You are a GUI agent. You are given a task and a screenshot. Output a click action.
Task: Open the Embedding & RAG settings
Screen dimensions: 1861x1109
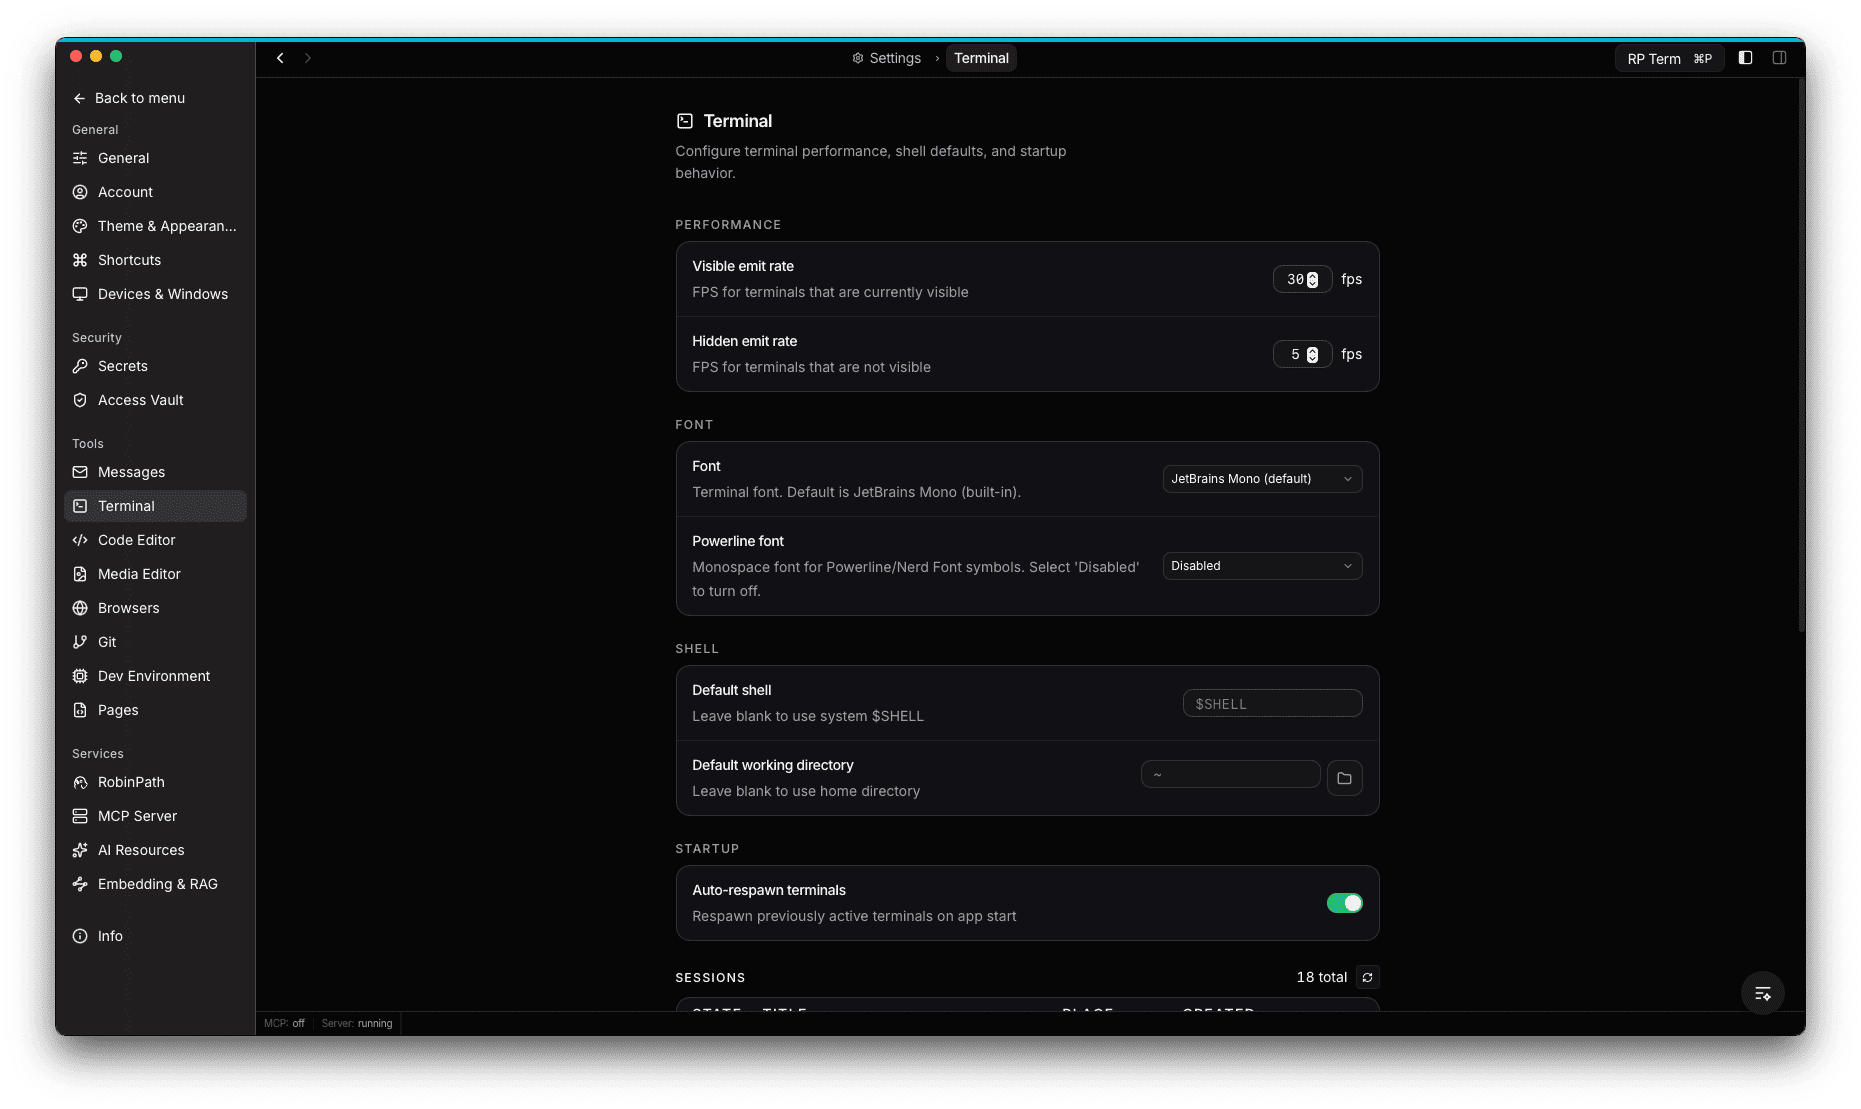[x=158, y=884]
